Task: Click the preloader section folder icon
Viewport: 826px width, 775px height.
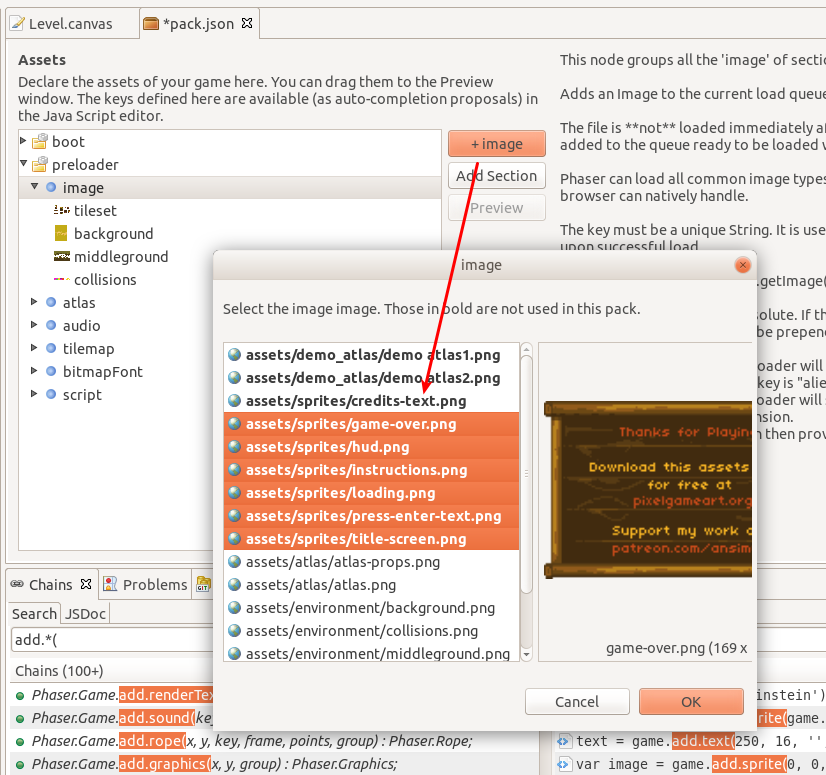Action: pos(41,164)
